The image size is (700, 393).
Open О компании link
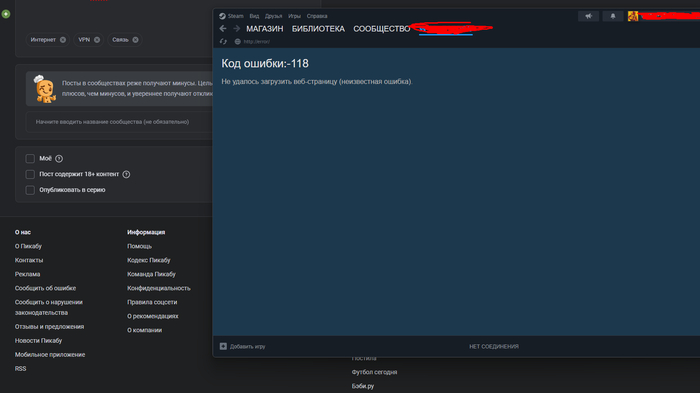144,330
